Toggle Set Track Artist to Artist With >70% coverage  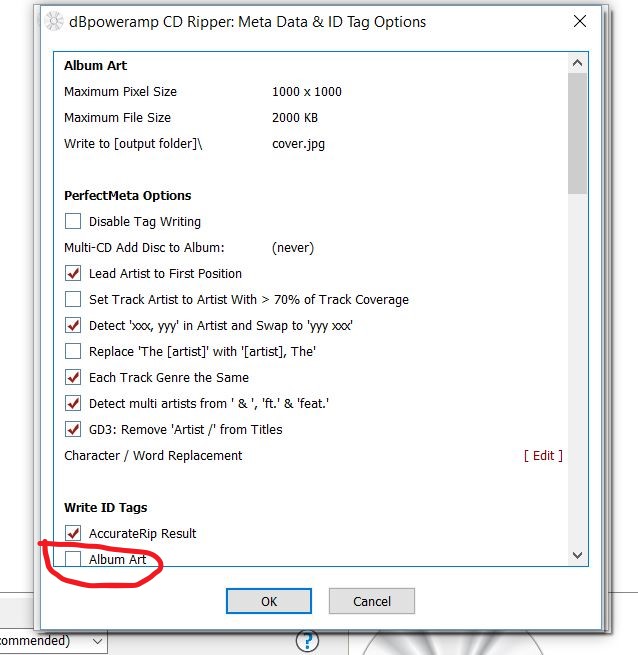pos(73,300)
